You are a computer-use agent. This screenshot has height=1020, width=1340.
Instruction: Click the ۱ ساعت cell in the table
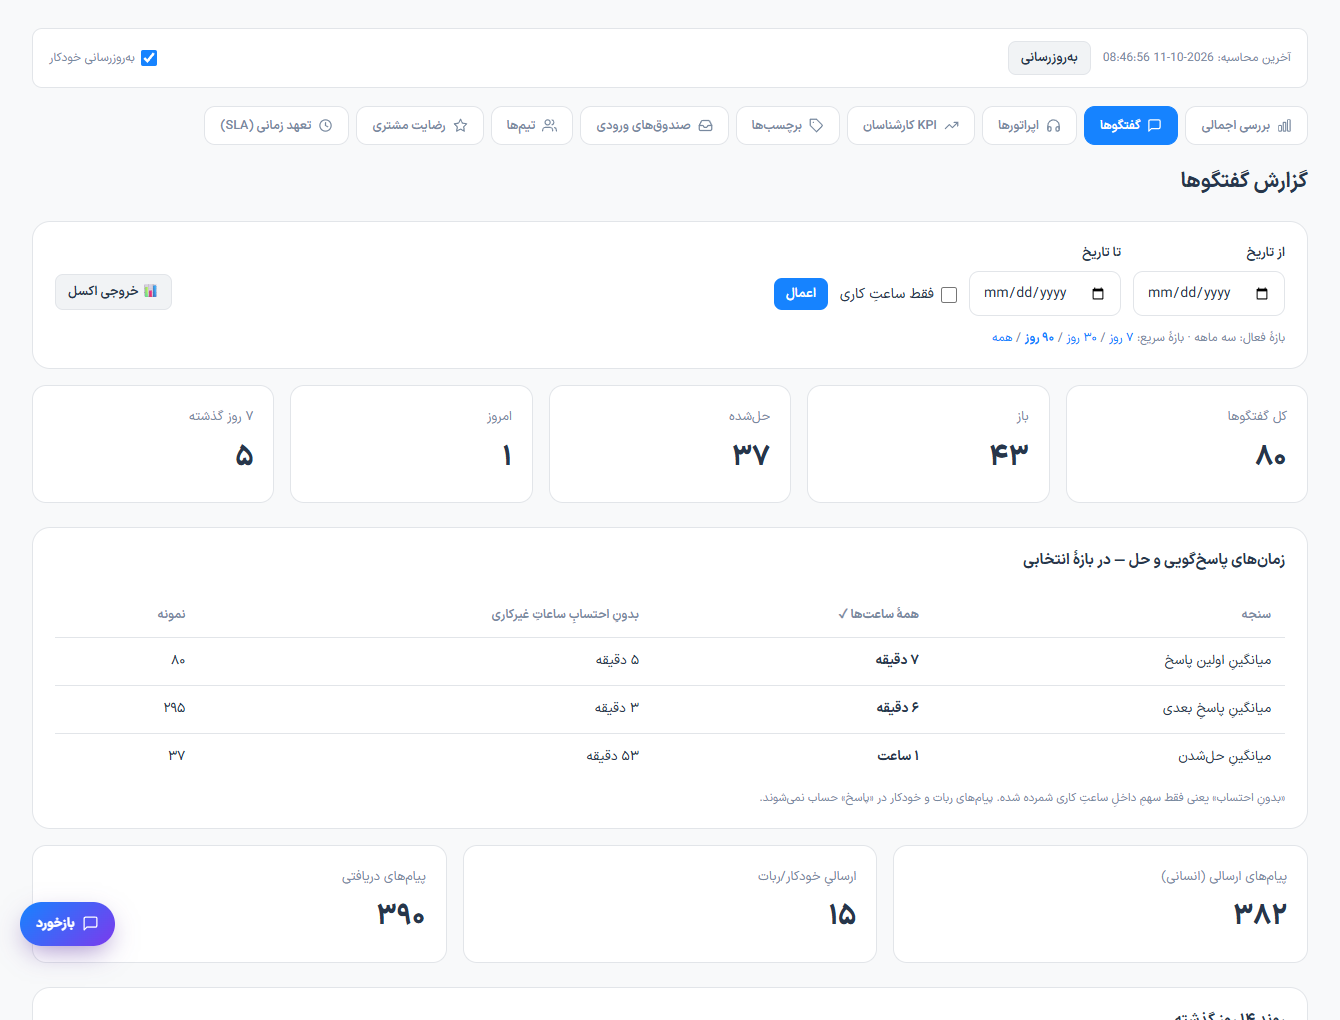[898, 756]
